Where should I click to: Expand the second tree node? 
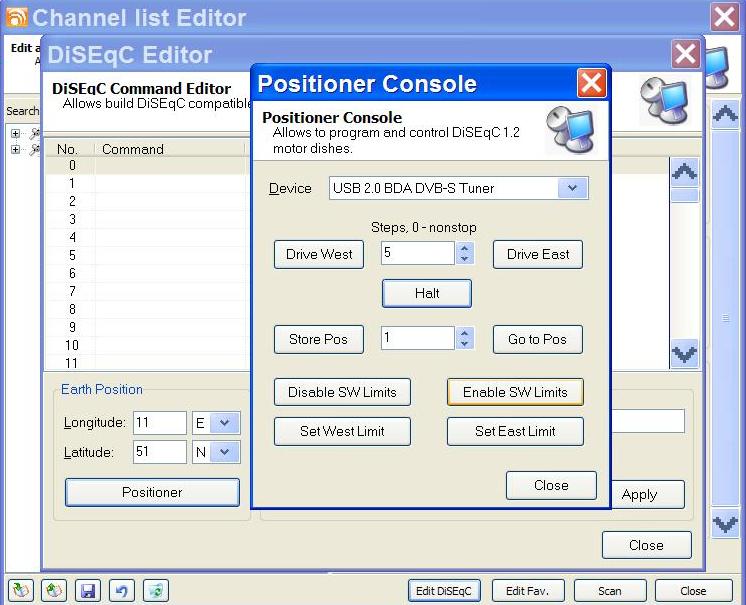pyautogui.click(x=16, y=149)
